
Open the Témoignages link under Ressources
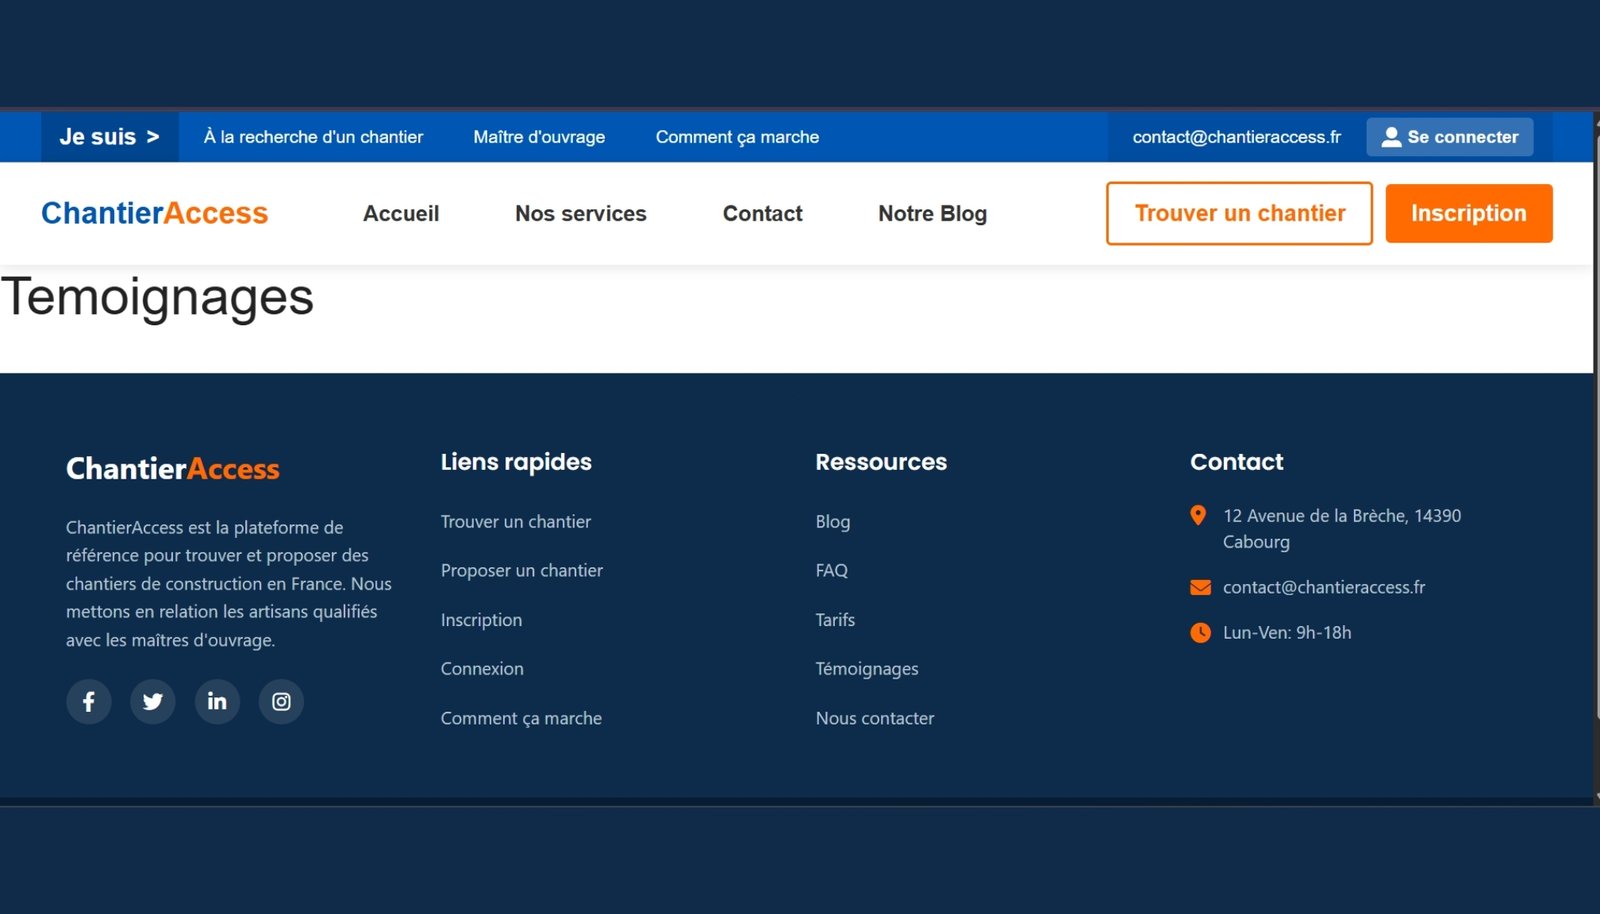pos(867,669)
